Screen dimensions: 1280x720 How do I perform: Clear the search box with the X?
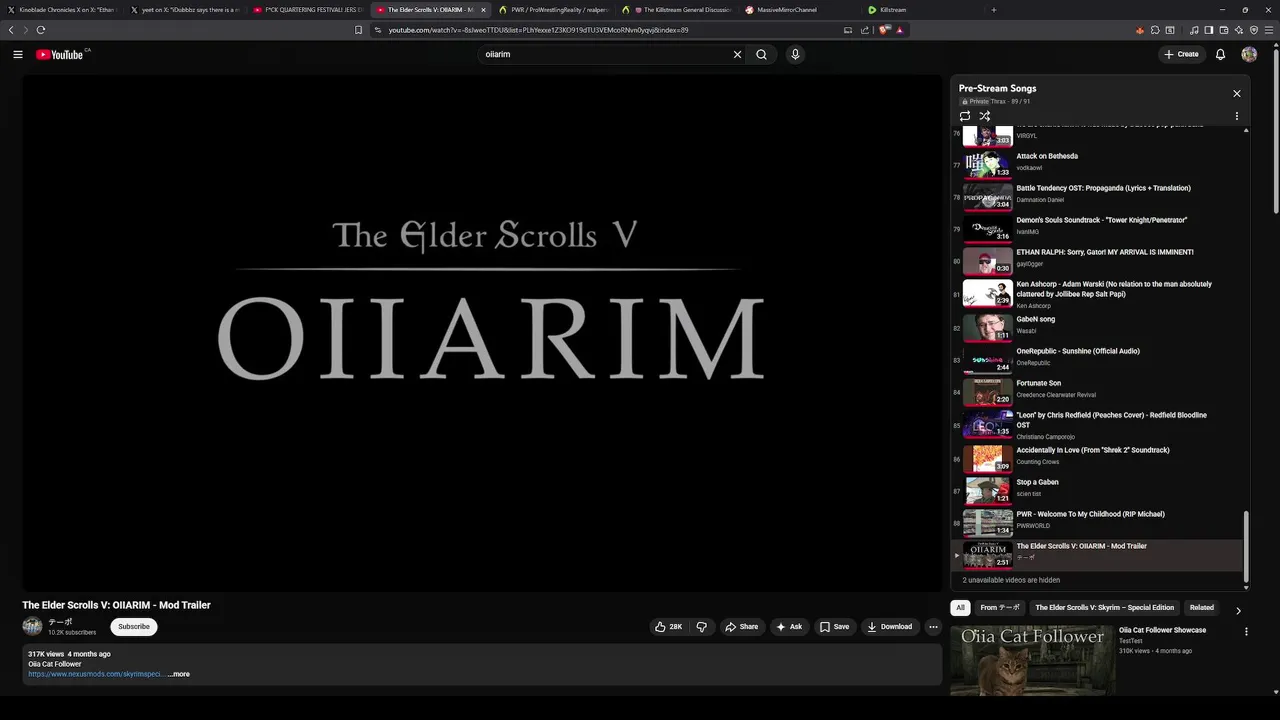click(x=738, y=54)
